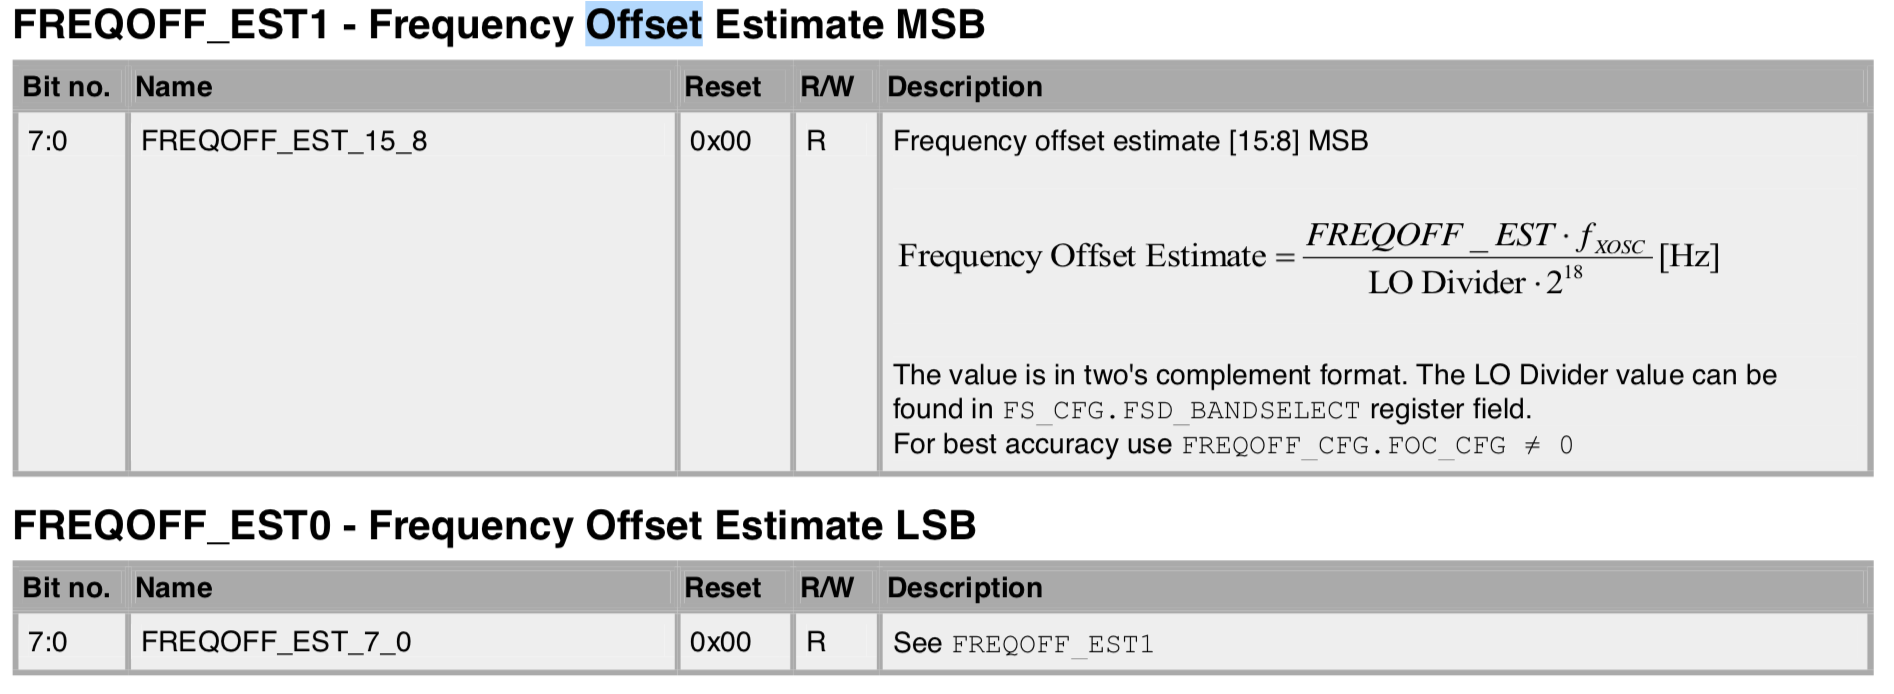1894x694 pixels.
Task: Click the 0x00 reset value in FREQOFF_EST1 table
Action: (720, 141)
